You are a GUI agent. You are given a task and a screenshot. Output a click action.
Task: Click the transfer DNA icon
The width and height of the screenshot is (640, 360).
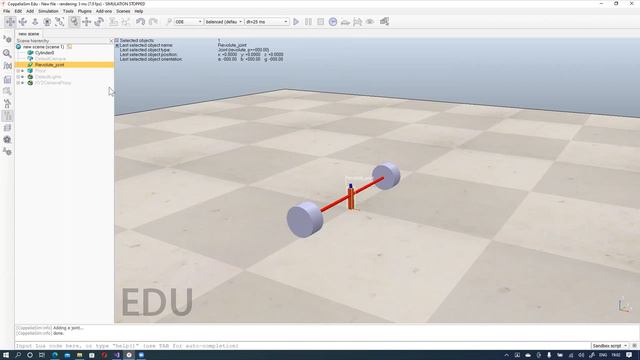point(126,22)
